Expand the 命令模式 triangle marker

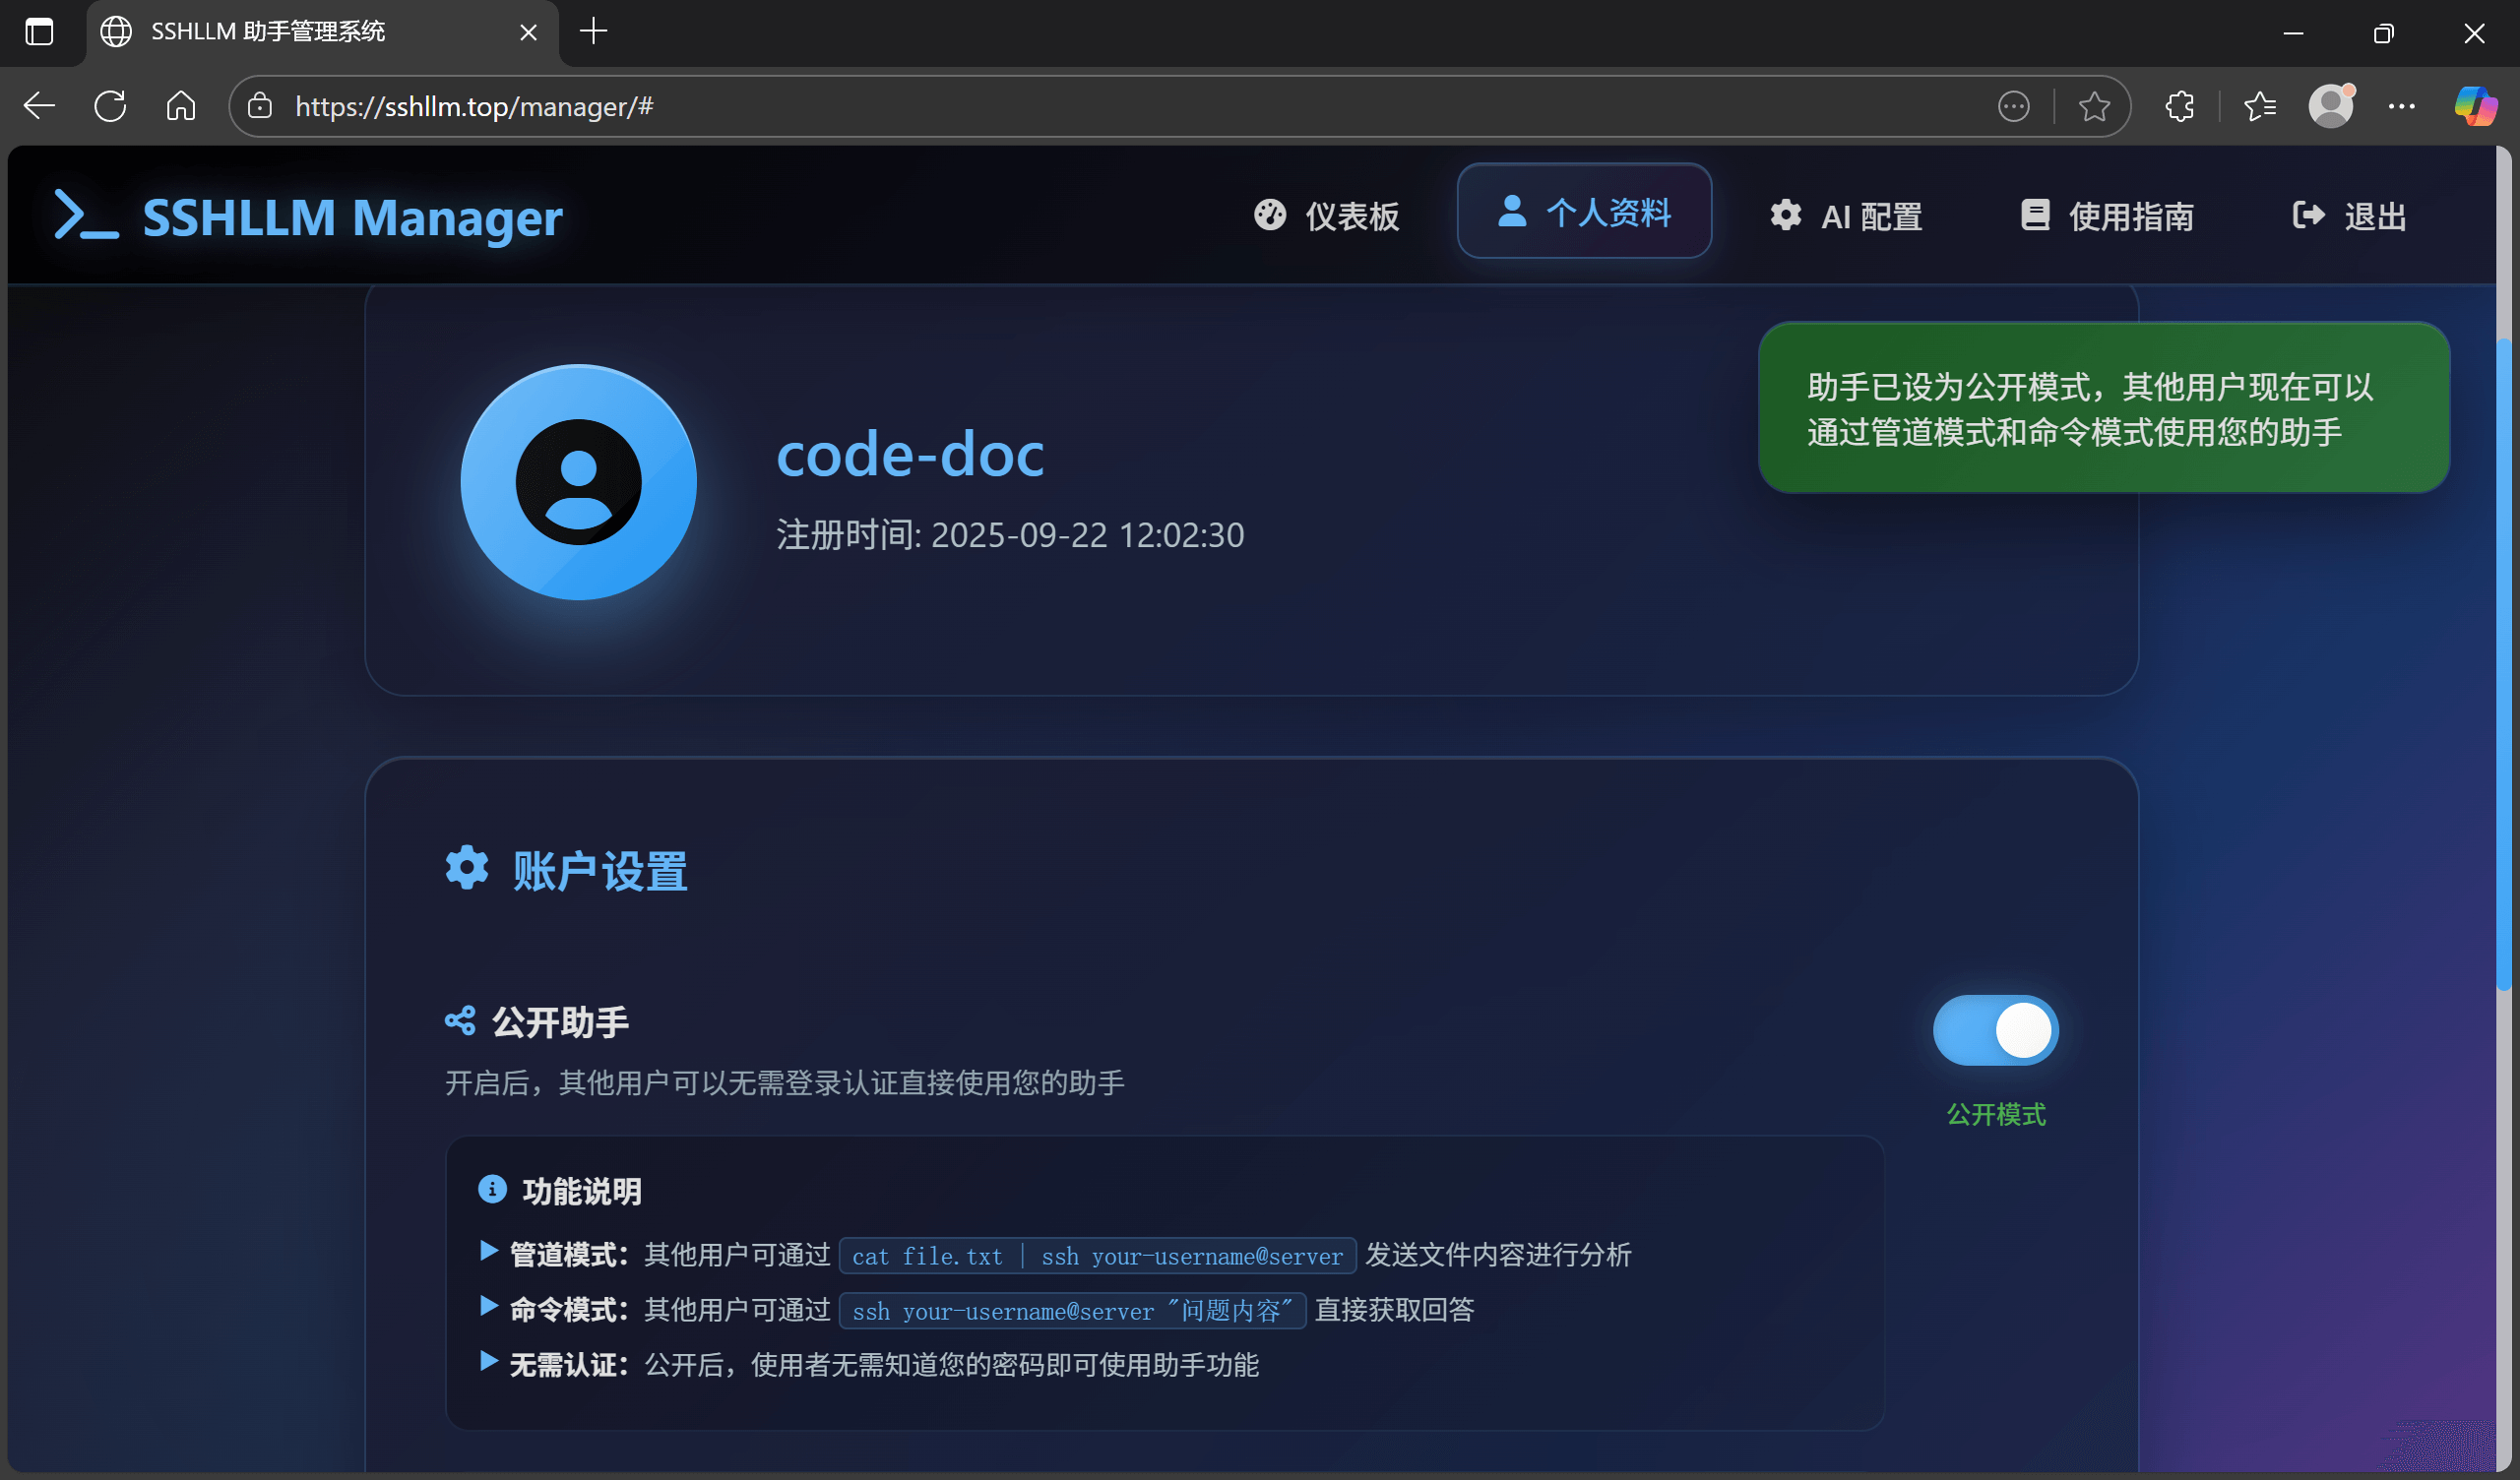point(489,1308)
